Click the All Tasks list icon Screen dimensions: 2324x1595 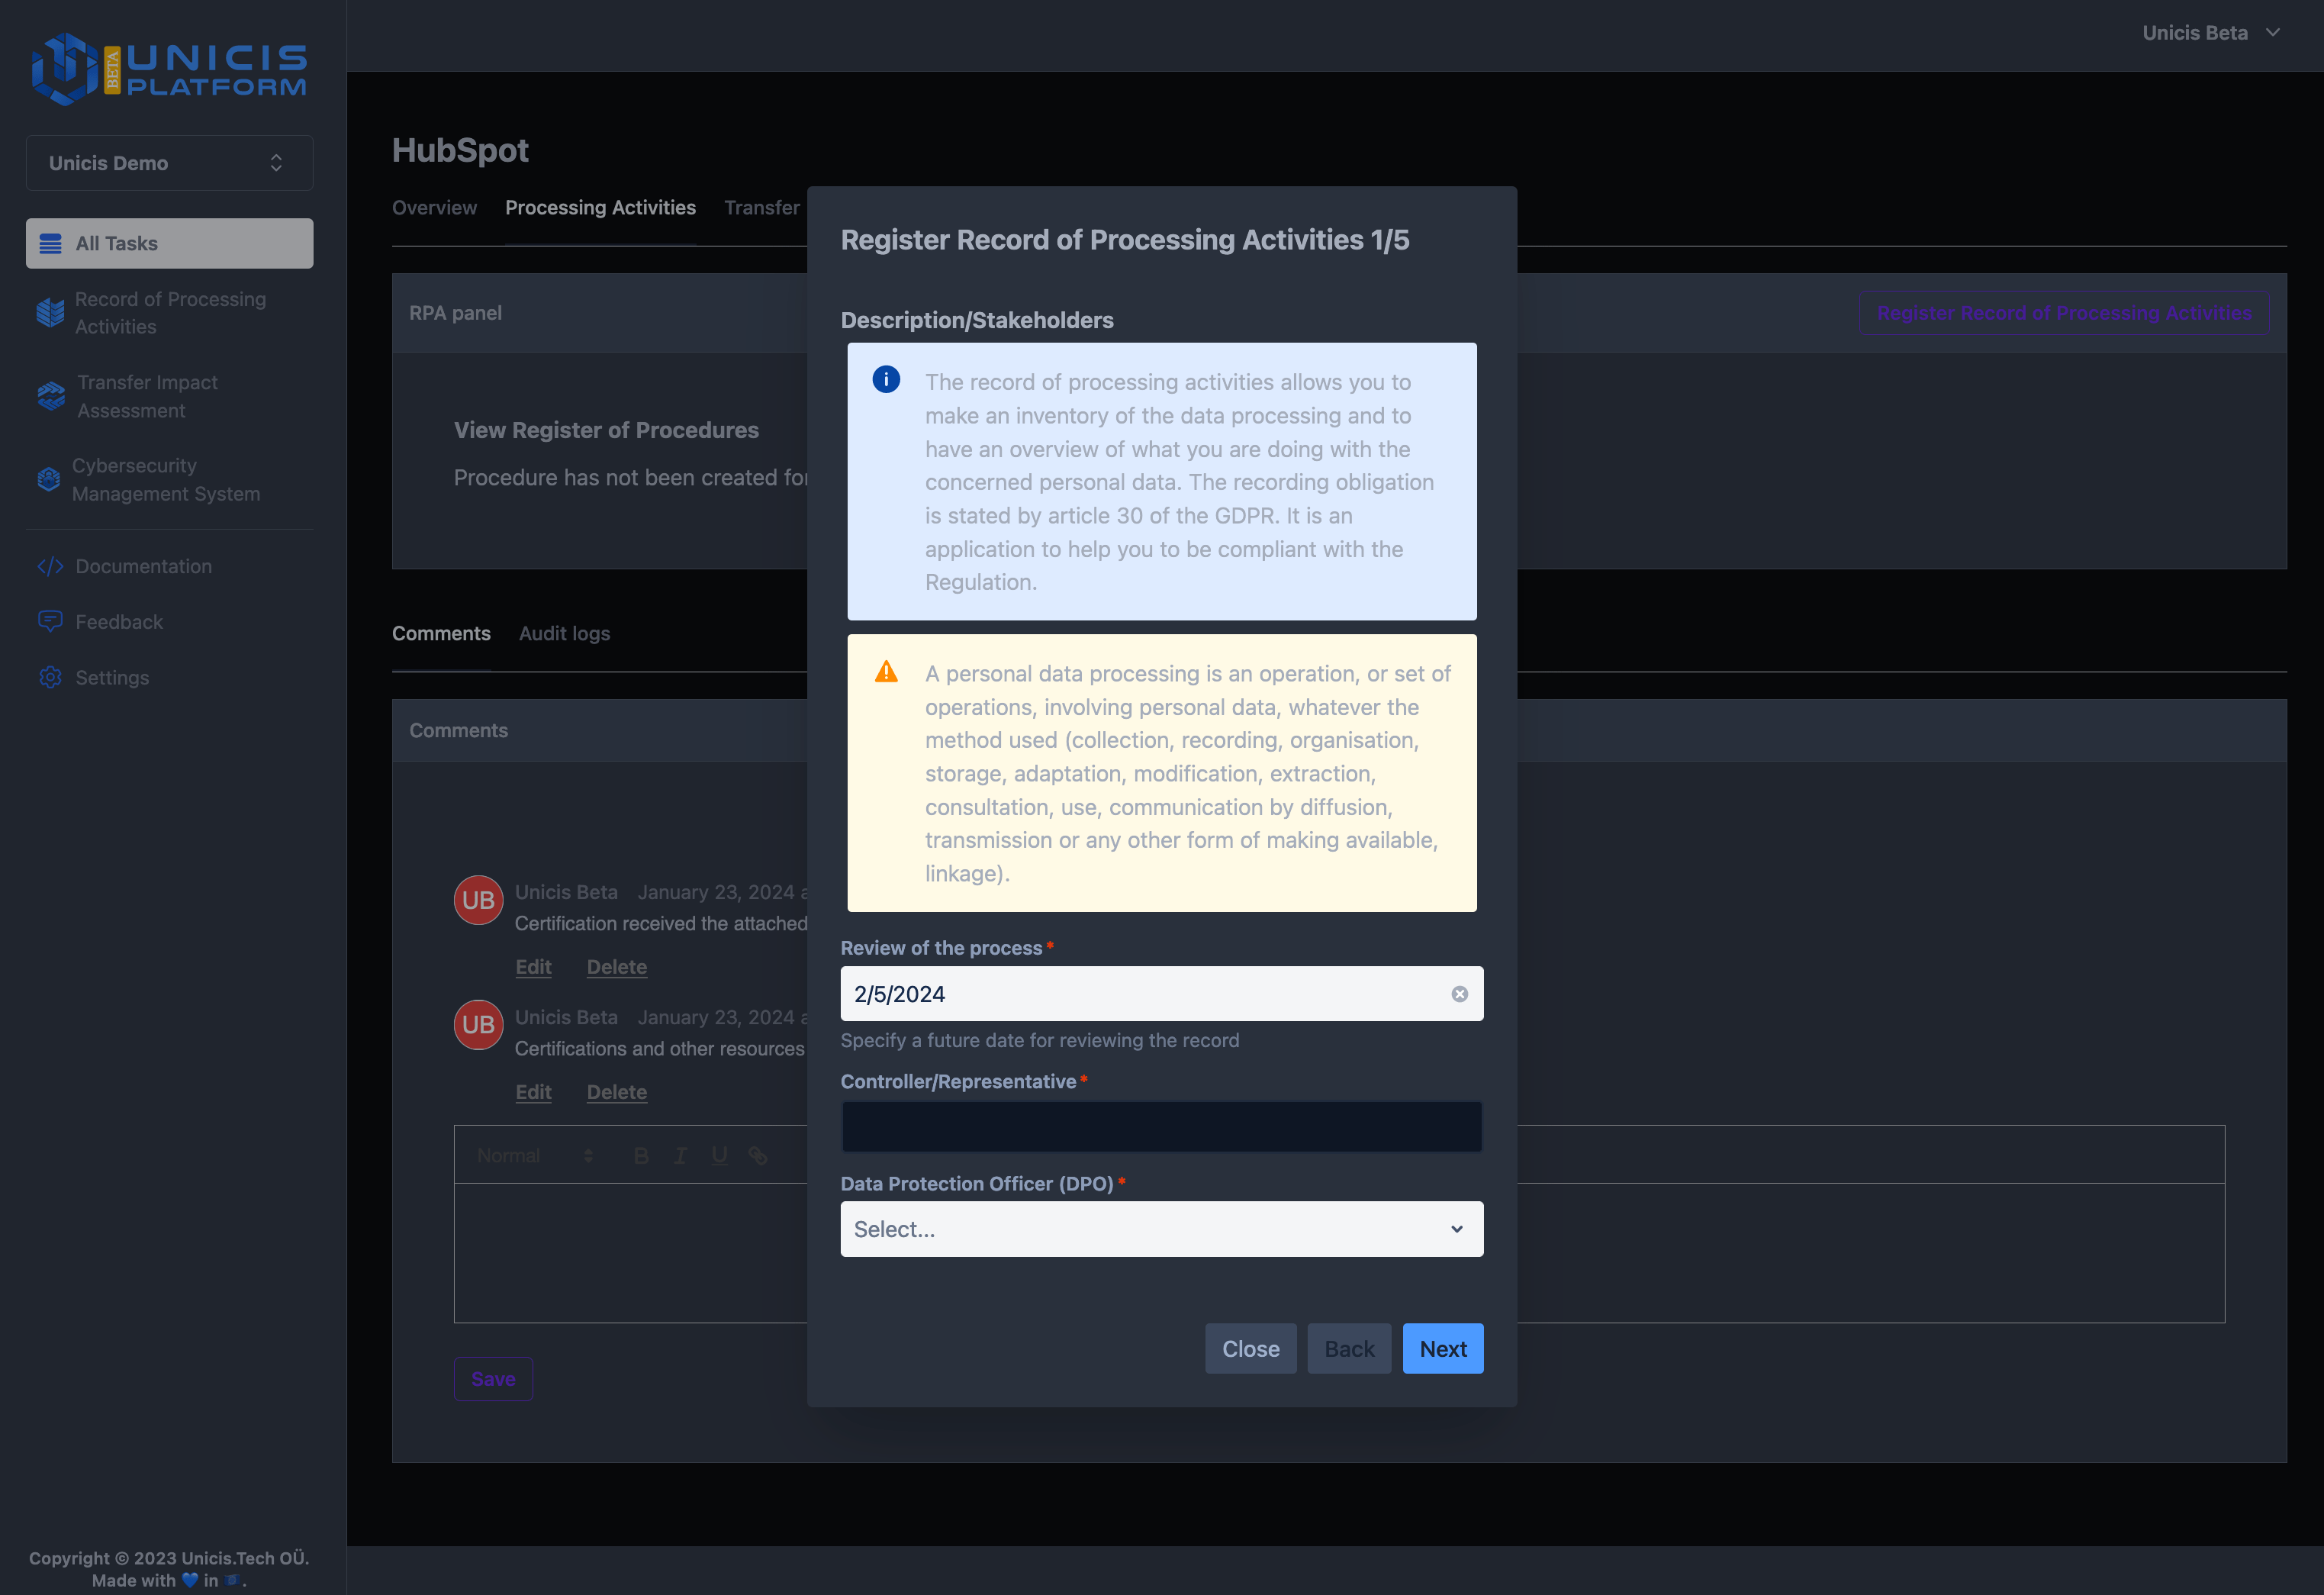point(50,243)
